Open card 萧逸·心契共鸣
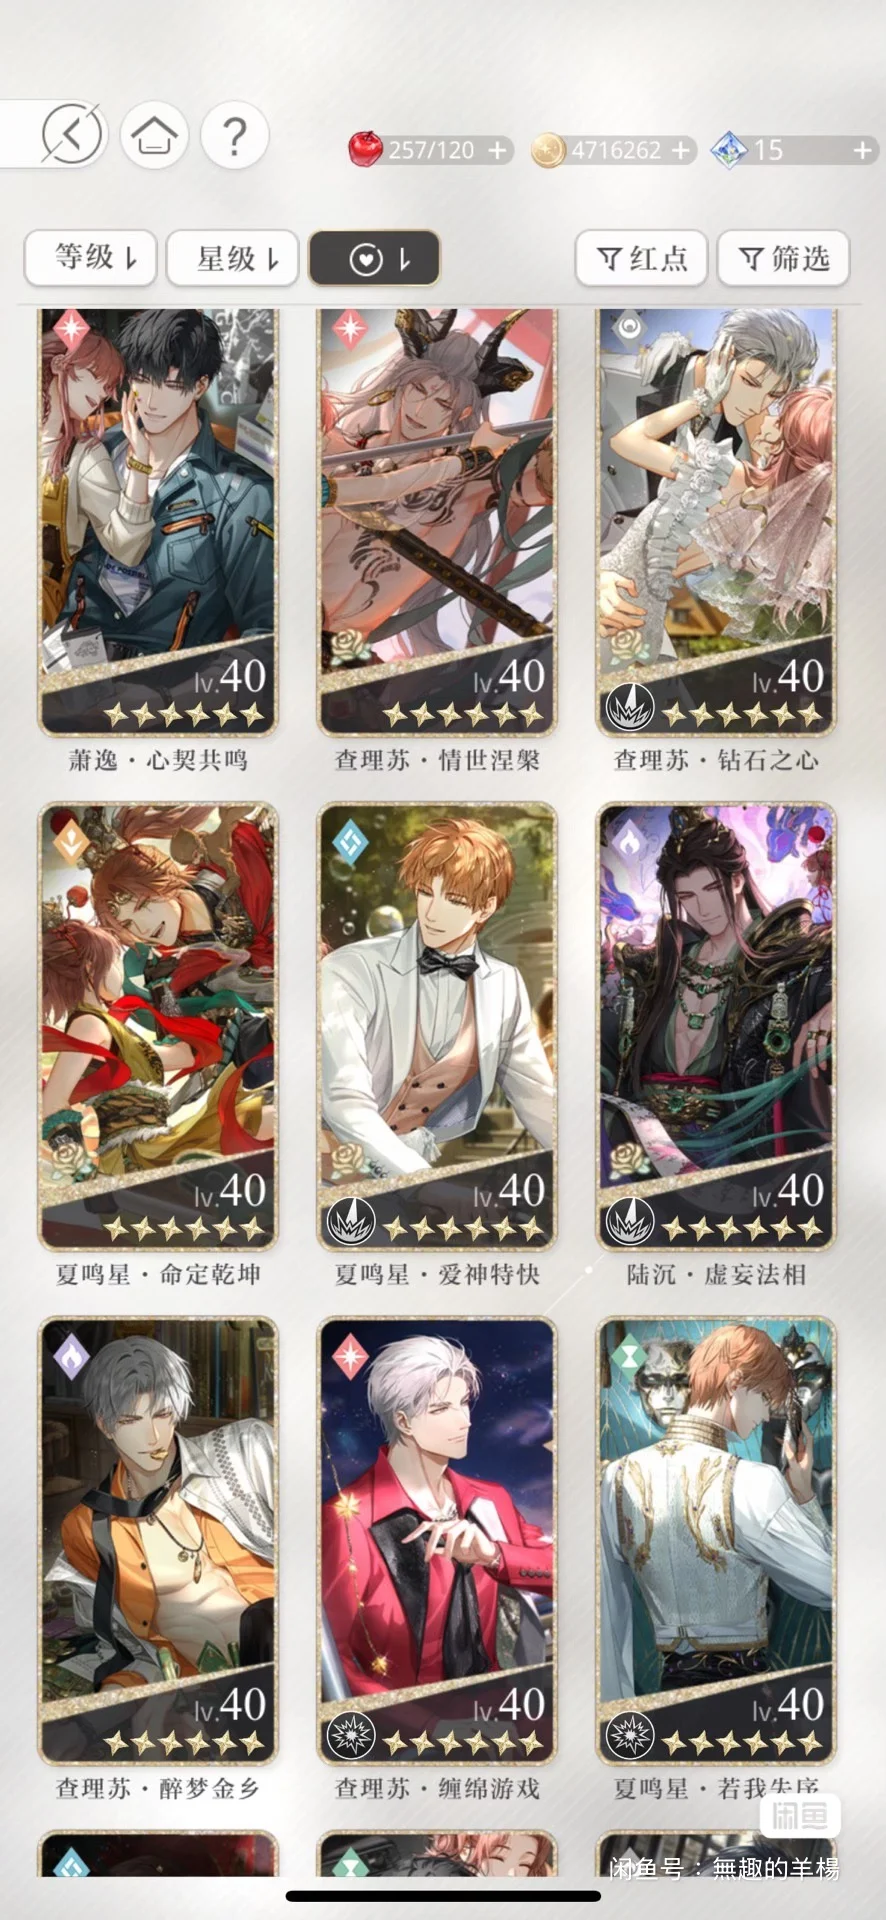The height and width of the screenshot is (1920, 886). [x=158, y=521]
